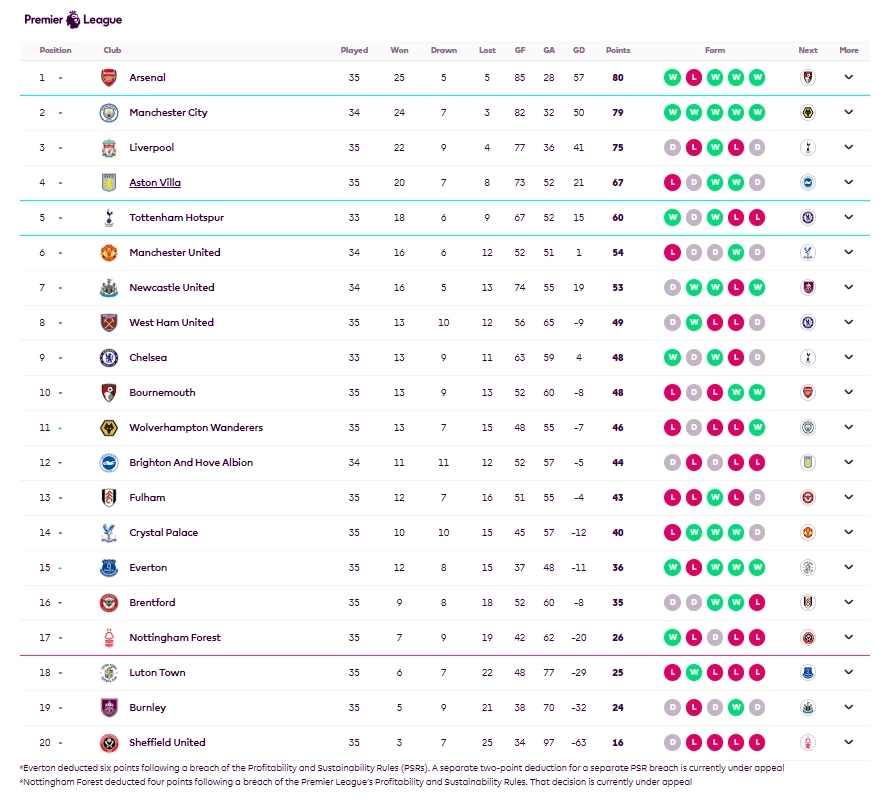Click the Liverpool club crest icon
895x802 pixels.
109,148
